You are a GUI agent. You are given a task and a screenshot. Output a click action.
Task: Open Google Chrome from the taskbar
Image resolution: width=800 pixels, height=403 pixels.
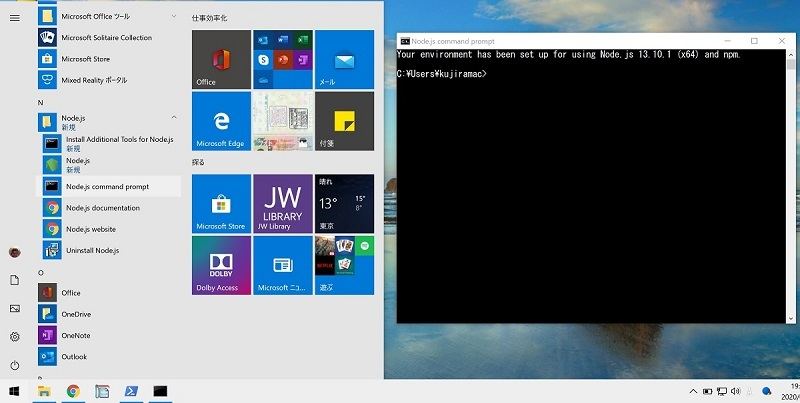coord(73,391)
